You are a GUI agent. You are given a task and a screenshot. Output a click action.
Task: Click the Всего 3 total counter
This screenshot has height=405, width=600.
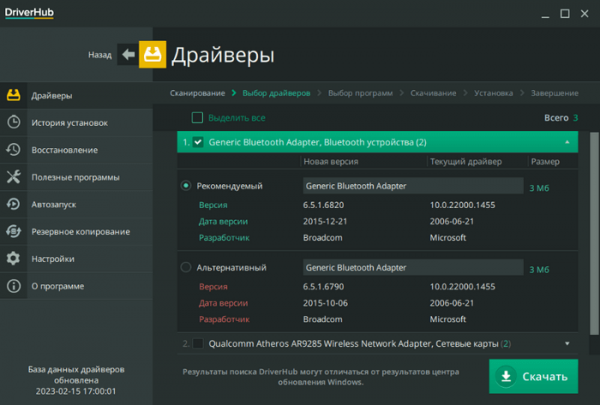point(561,118)
